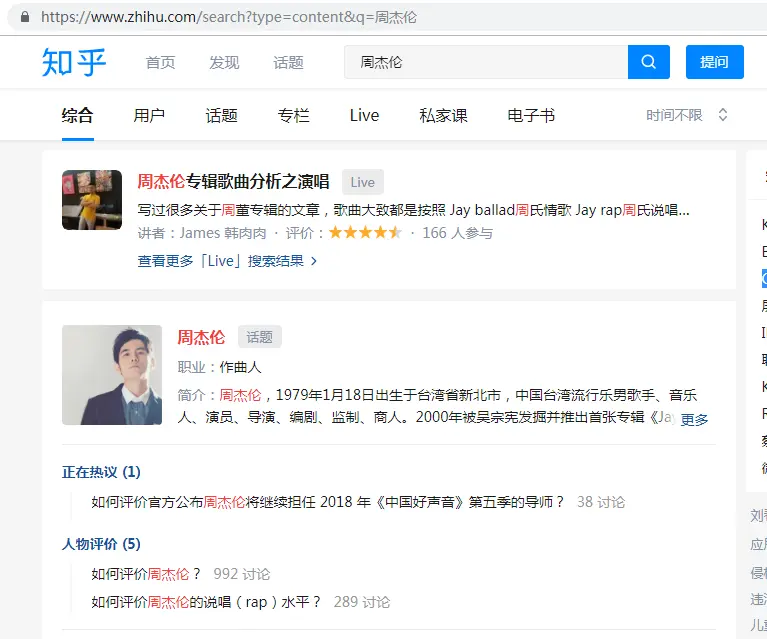Click the grey 话题 tag badge

(x=260, y=337)
